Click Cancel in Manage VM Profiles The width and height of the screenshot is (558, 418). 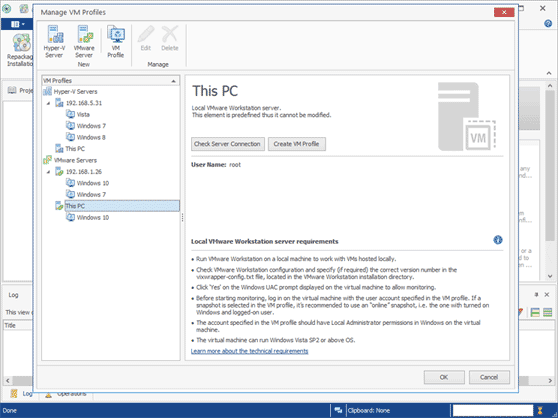489,377
